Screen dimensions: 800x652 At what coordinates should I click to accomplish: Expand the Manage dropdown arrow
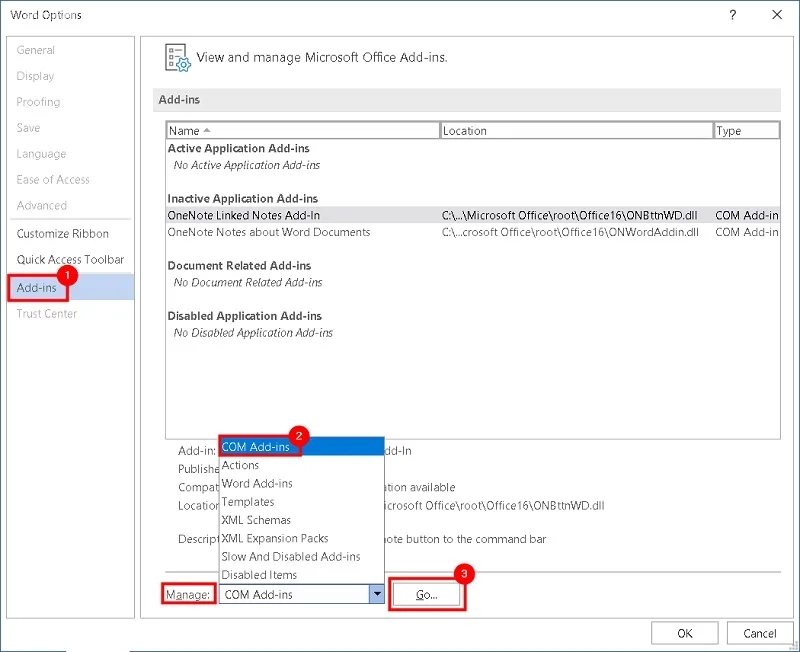[x=376, y=594]
